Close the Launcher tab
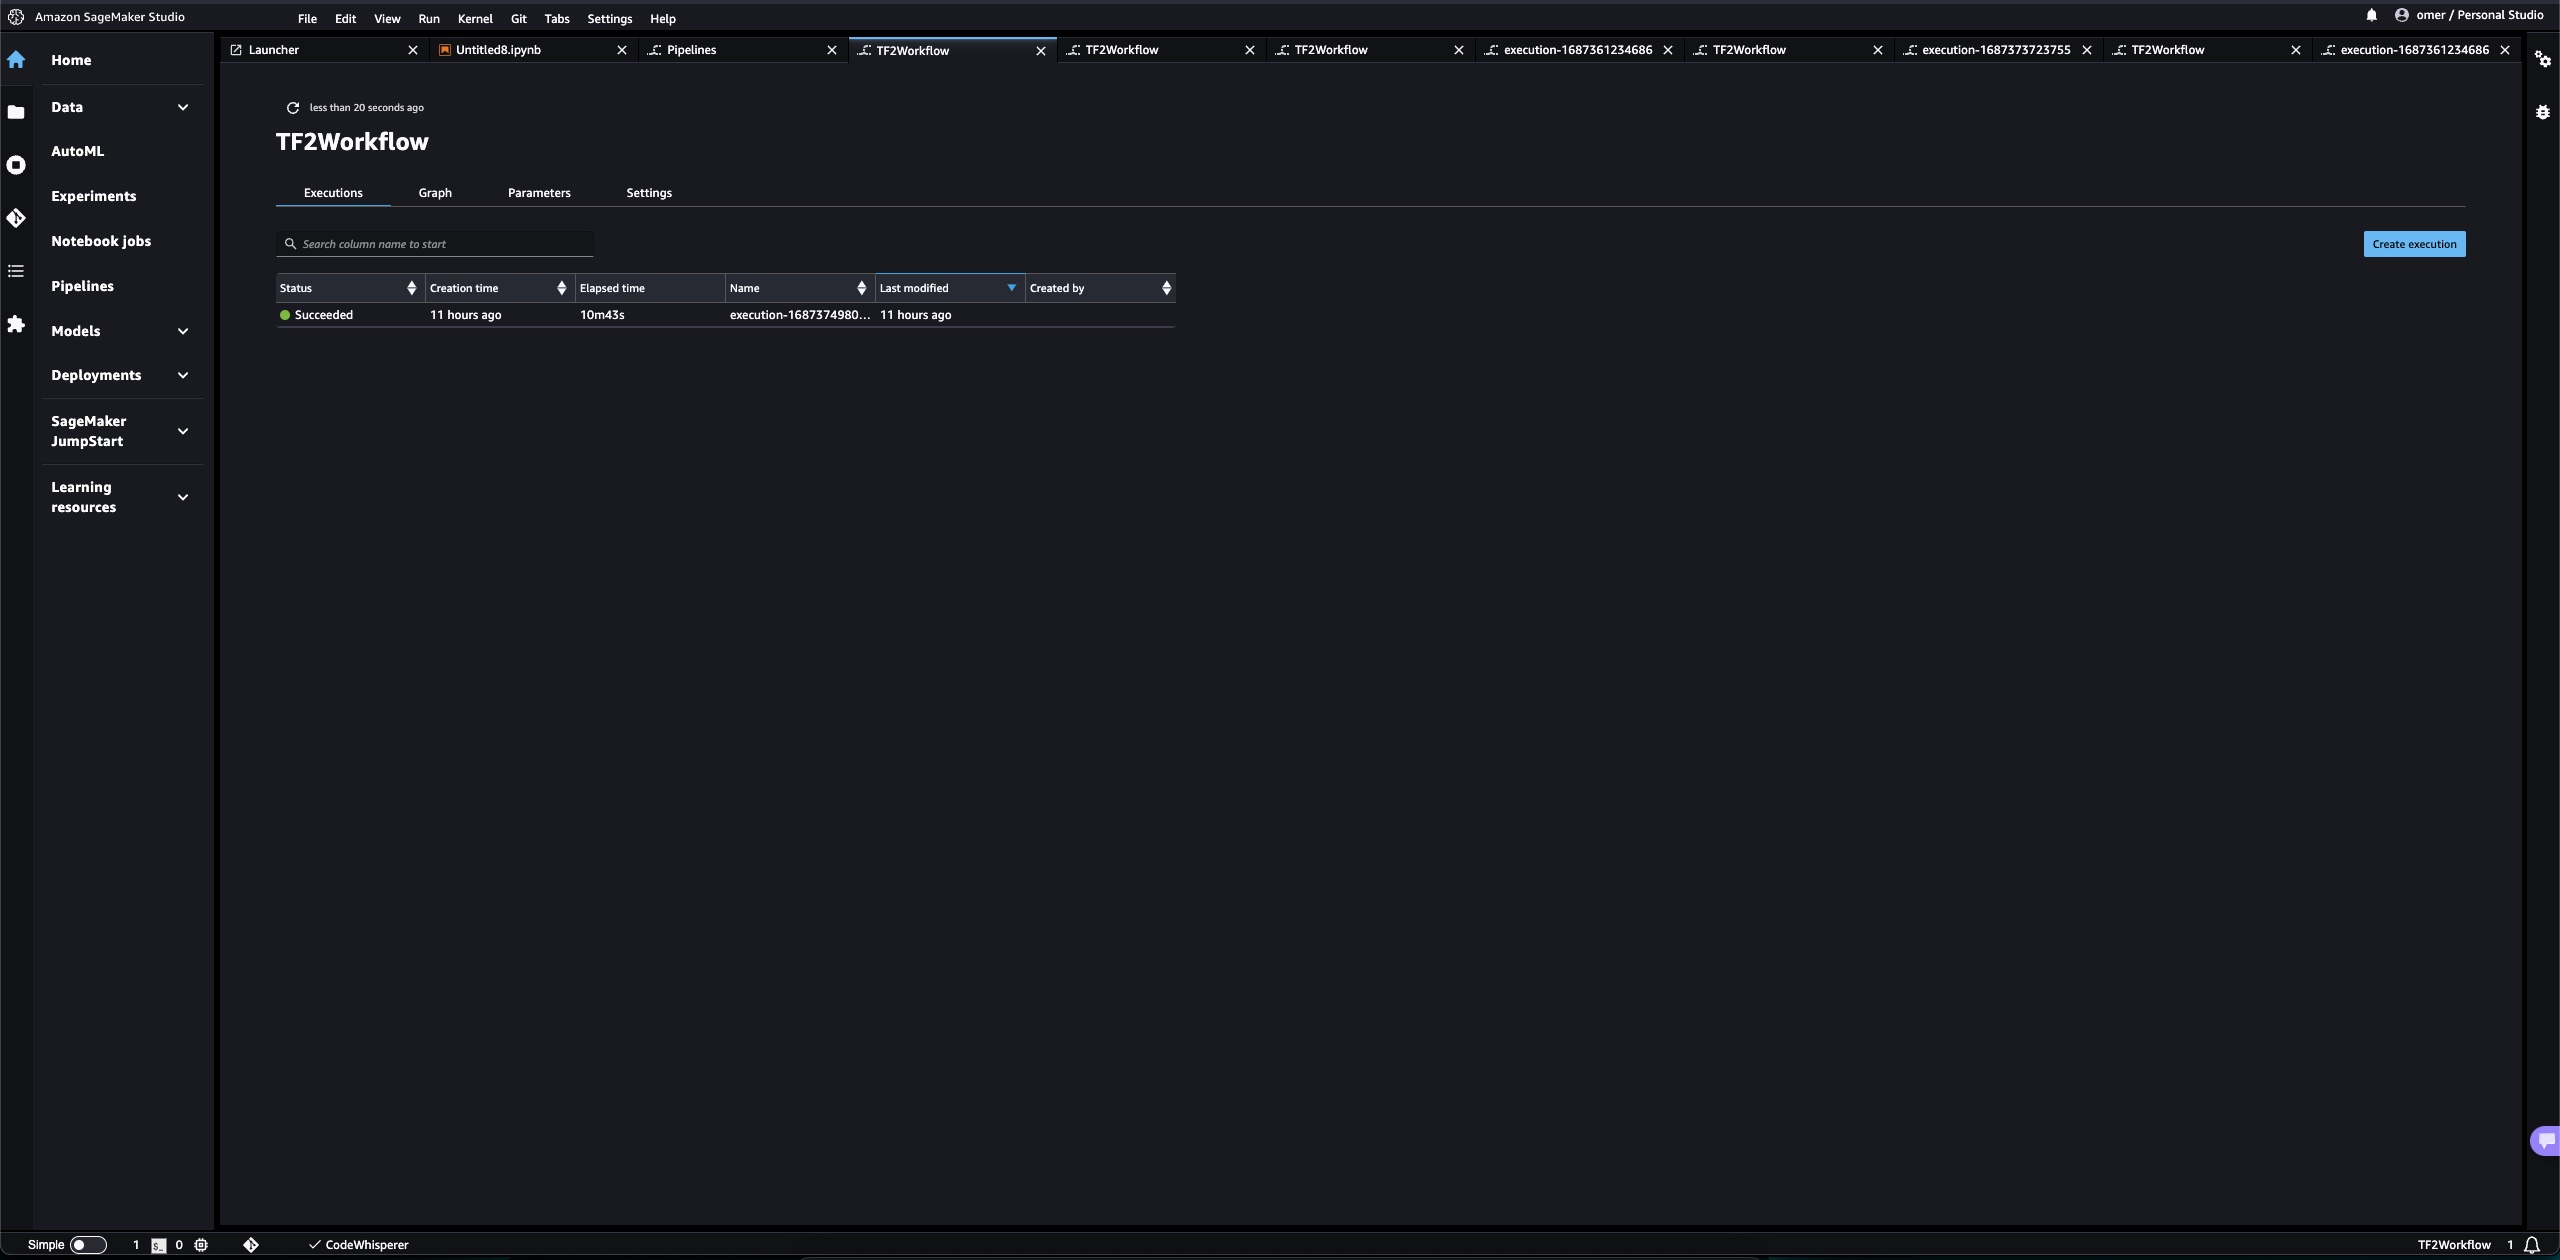 point(412,50)
